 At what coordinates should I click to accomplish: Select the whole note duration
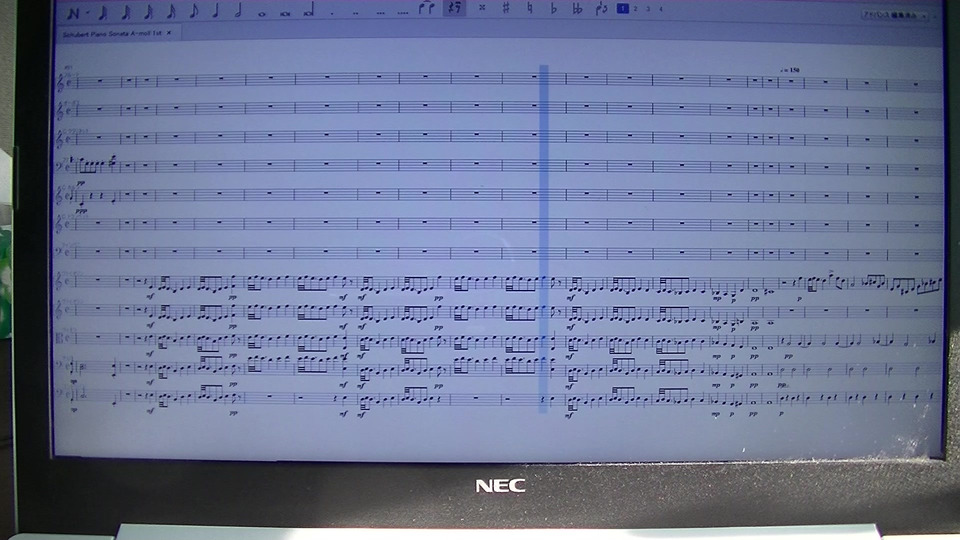[x=262, y=13]
